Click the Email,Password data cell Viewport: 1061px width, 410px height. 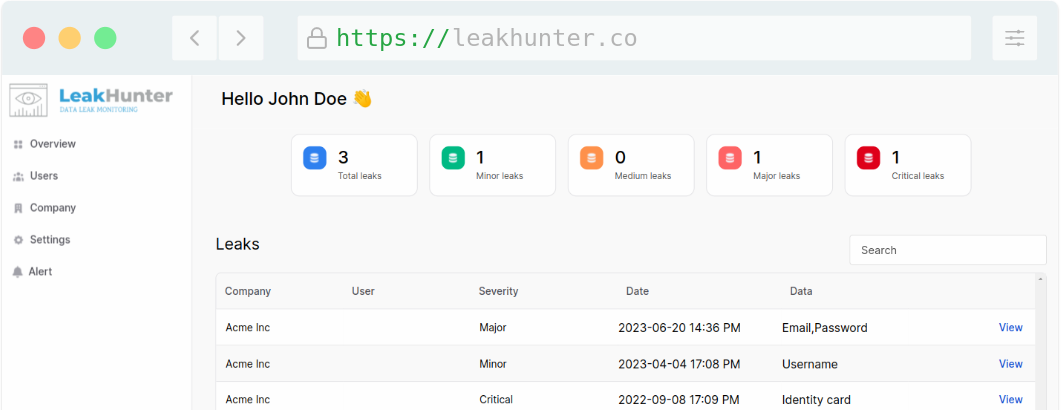825,328
